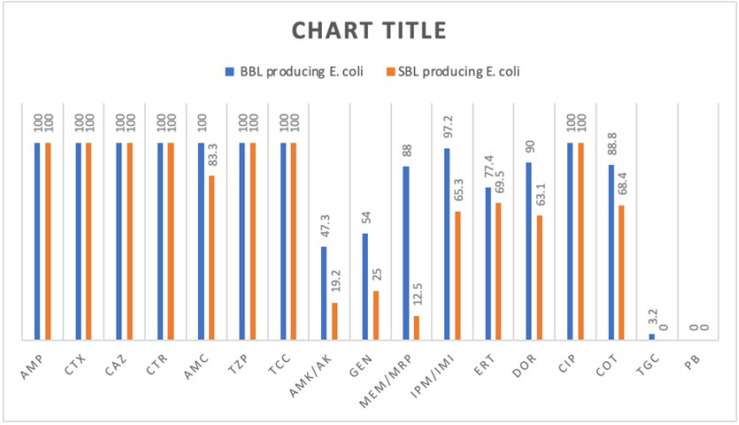
Task: Click the Chart Title text
Action: click(369, 31)
